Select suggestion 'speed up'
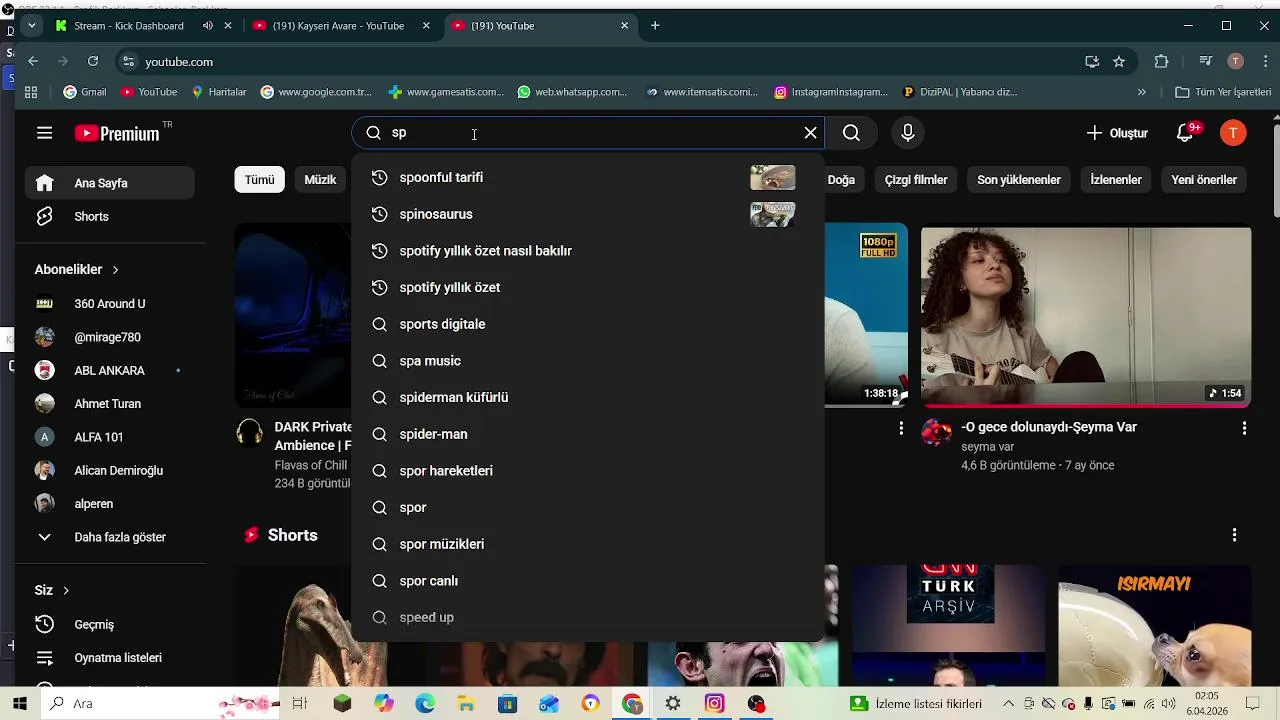Screen dimensions: 1280x720 click(x=587, y=618)
